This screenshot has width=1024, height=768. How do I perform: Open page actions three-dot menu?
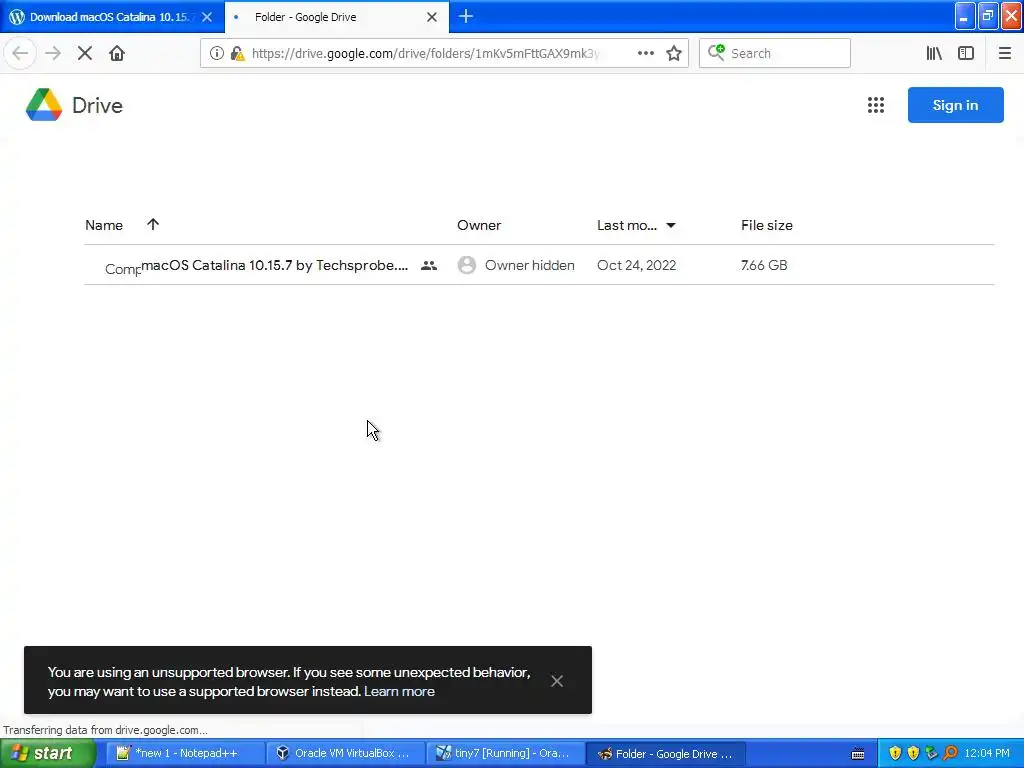pos(645,53)
